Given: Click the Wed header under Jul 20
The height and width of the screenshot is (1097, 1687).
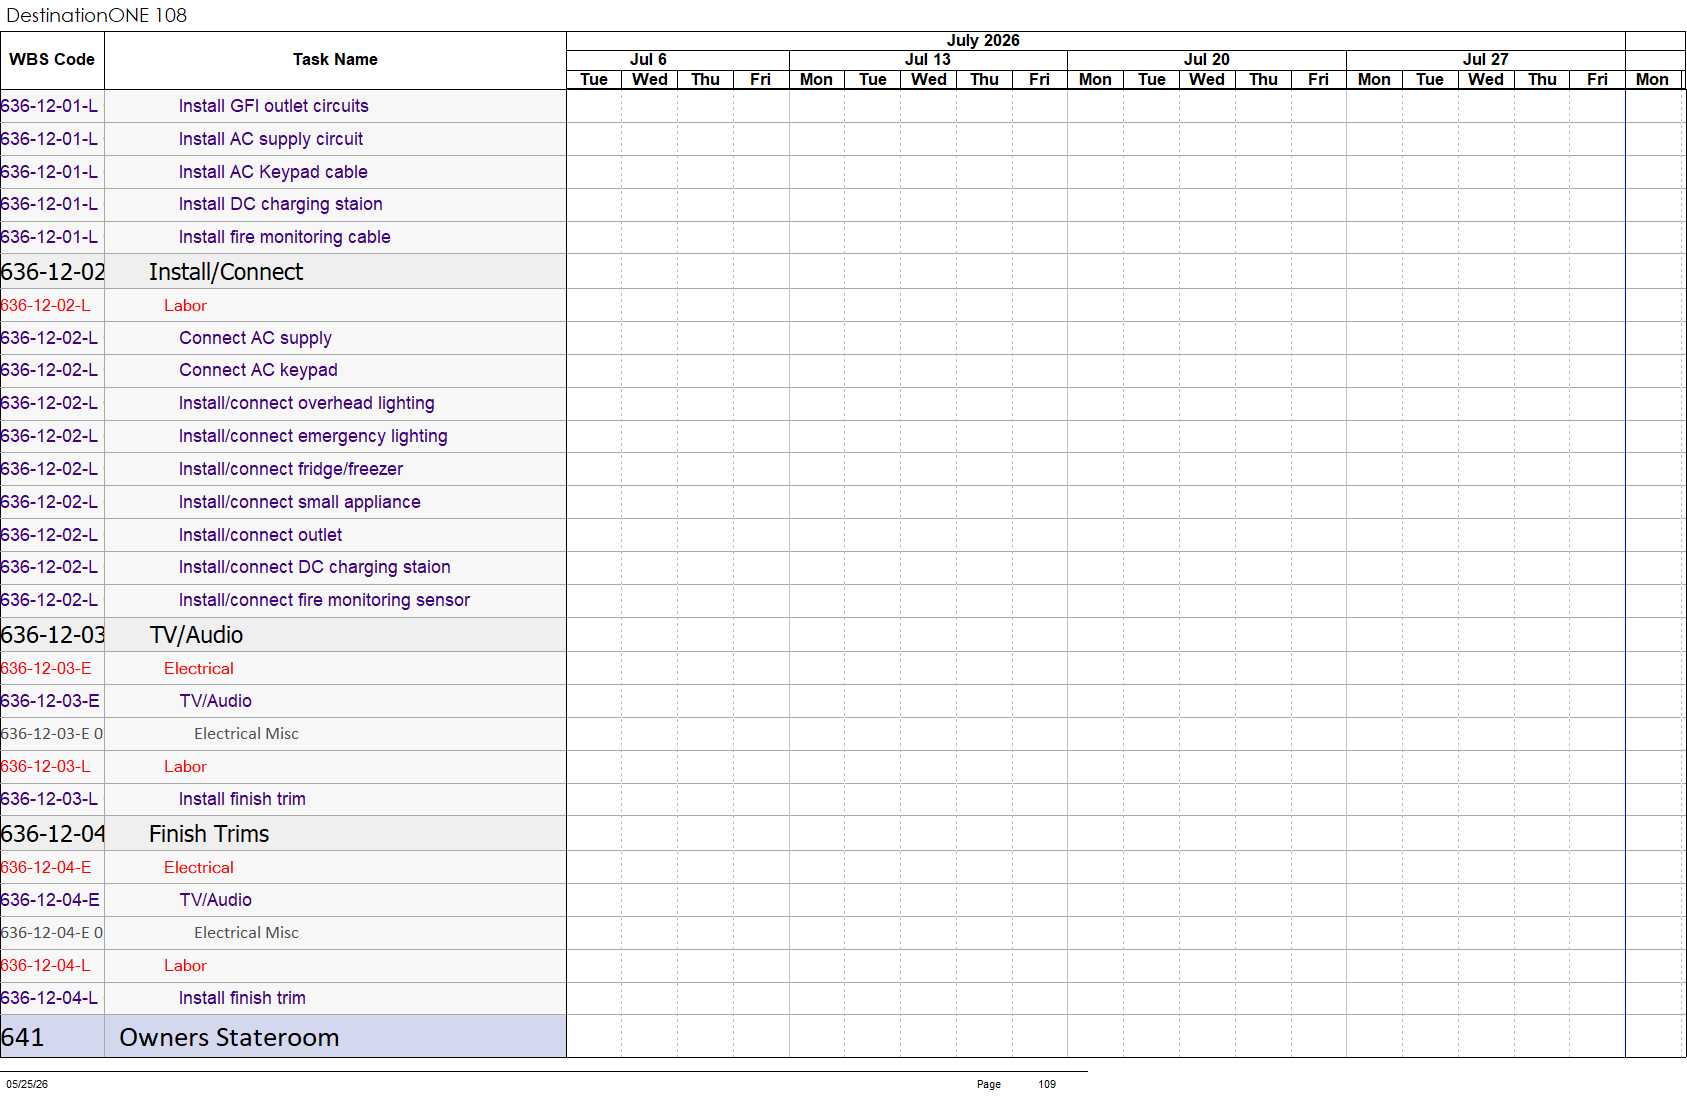Looking at the screenshot, I should (x=1207, y=80).
